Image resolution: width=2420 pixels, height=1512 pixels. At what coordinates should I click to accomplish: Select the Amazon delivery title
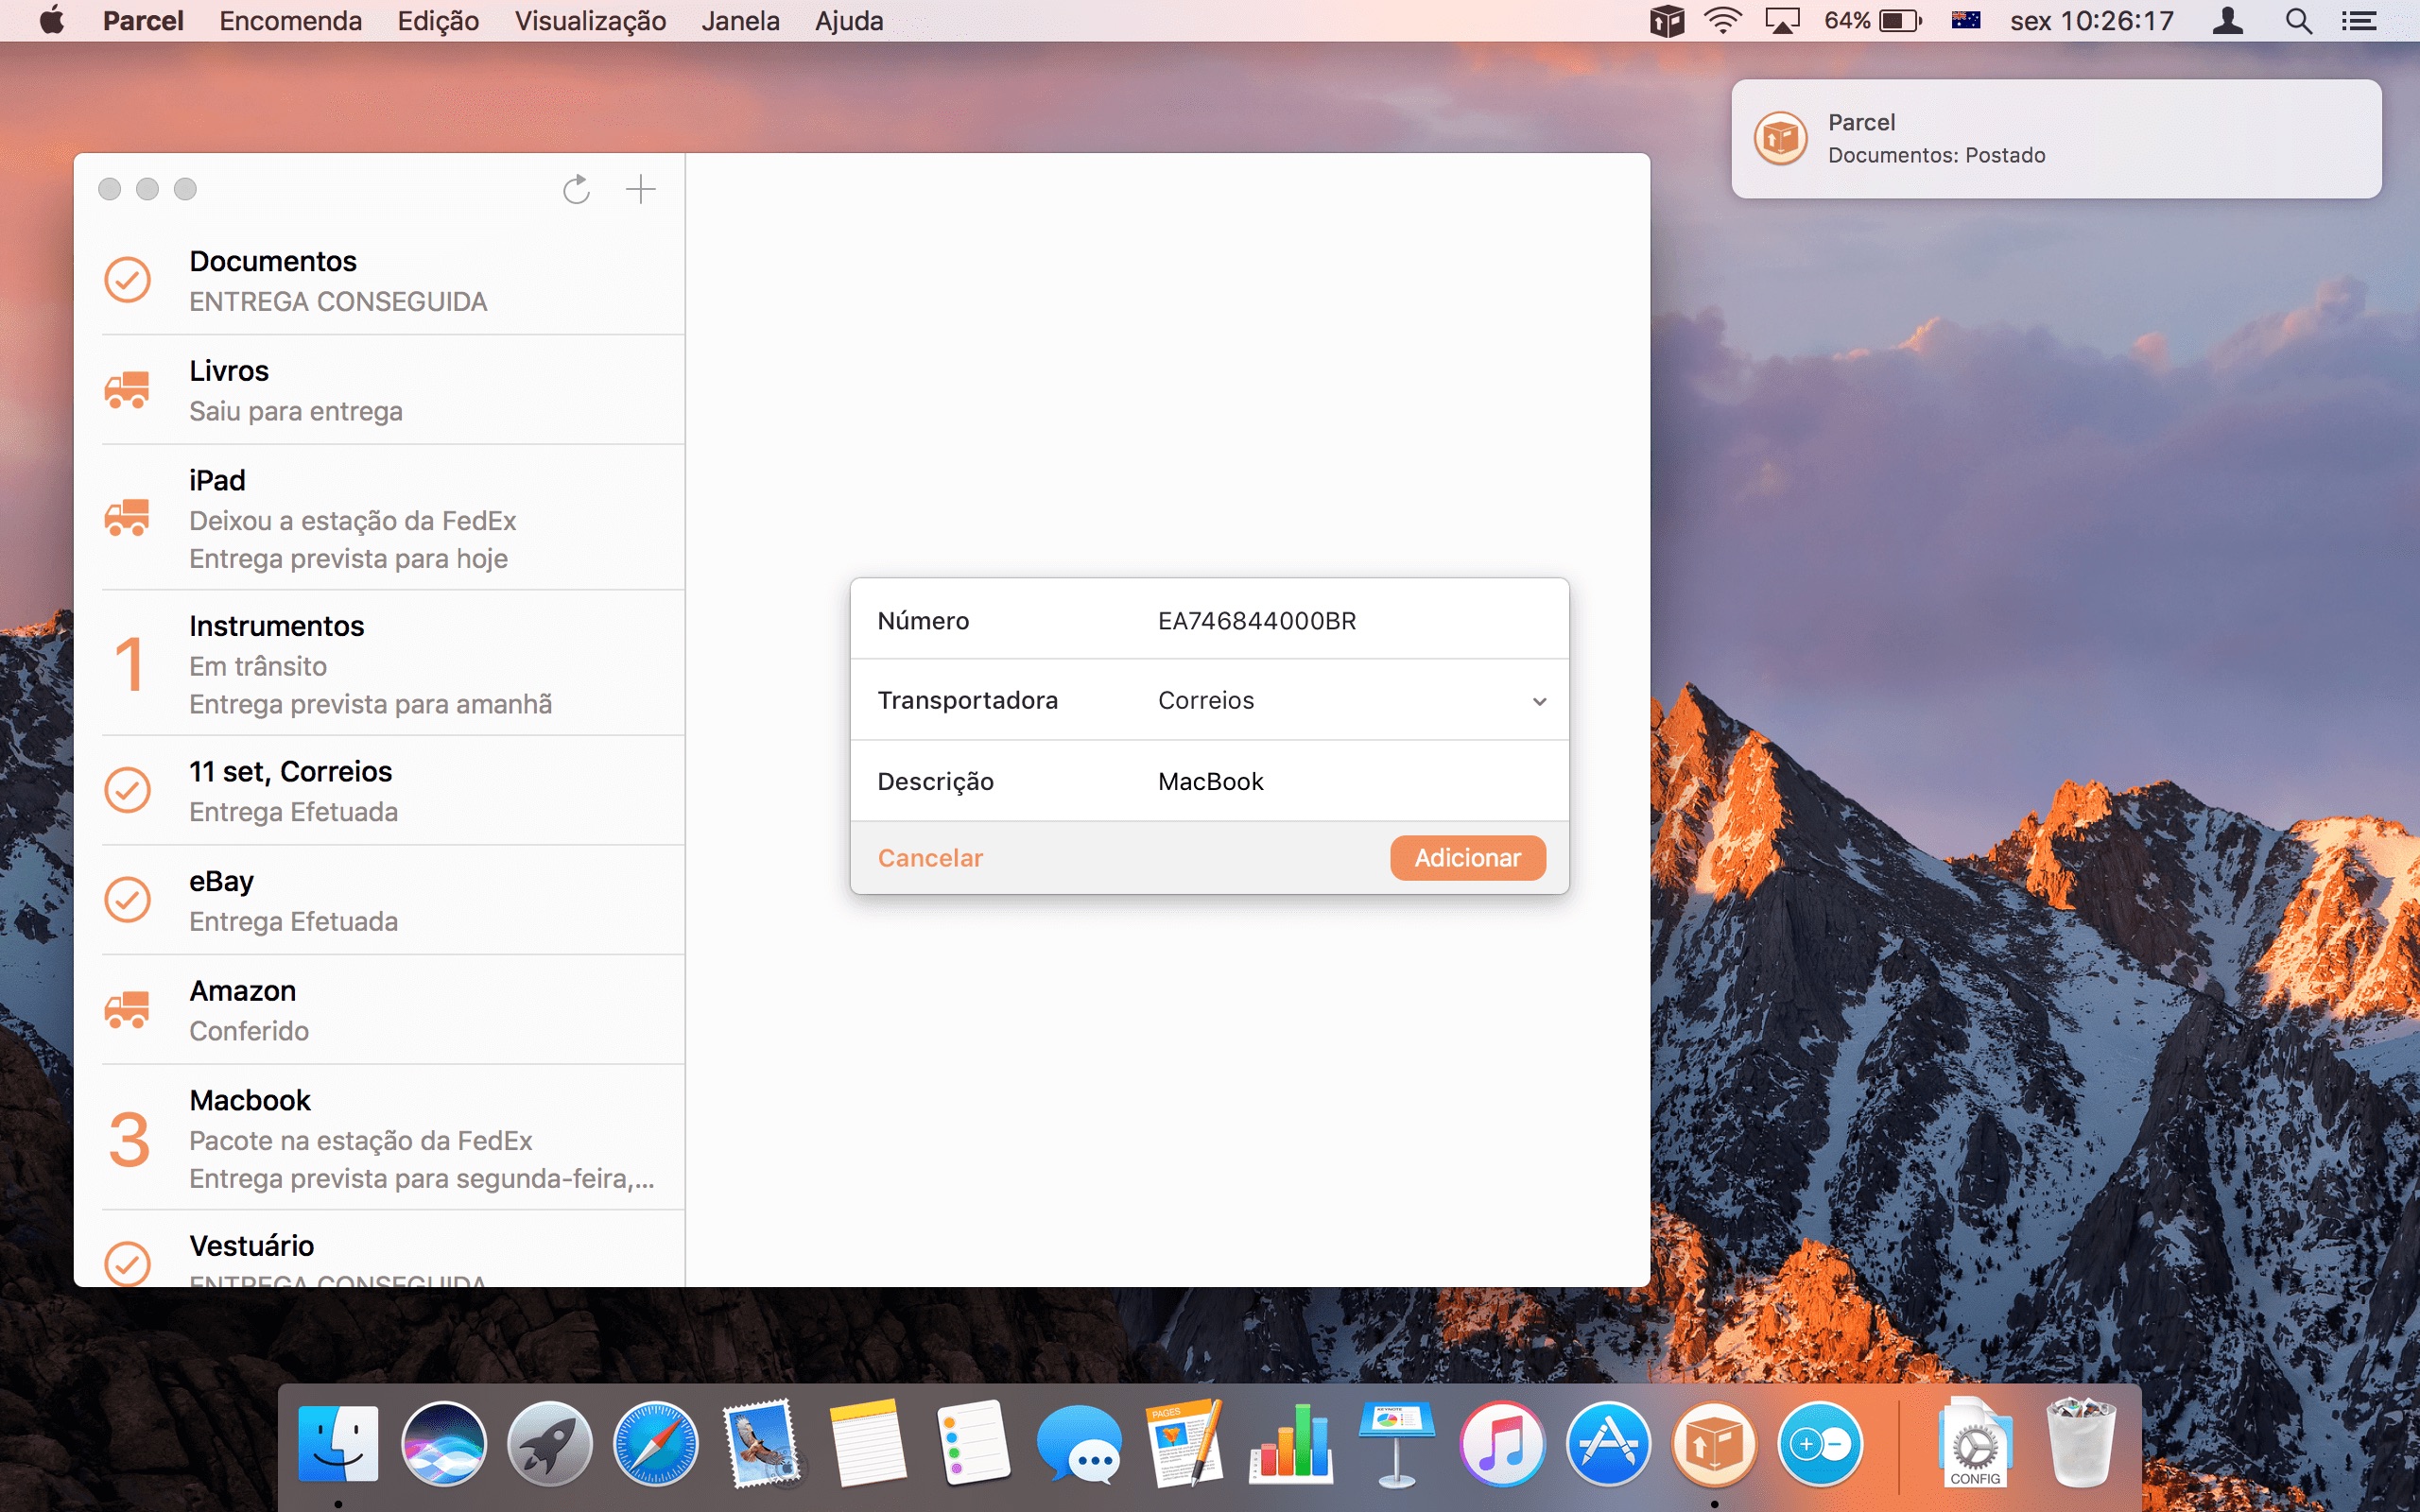pos(243,991)
